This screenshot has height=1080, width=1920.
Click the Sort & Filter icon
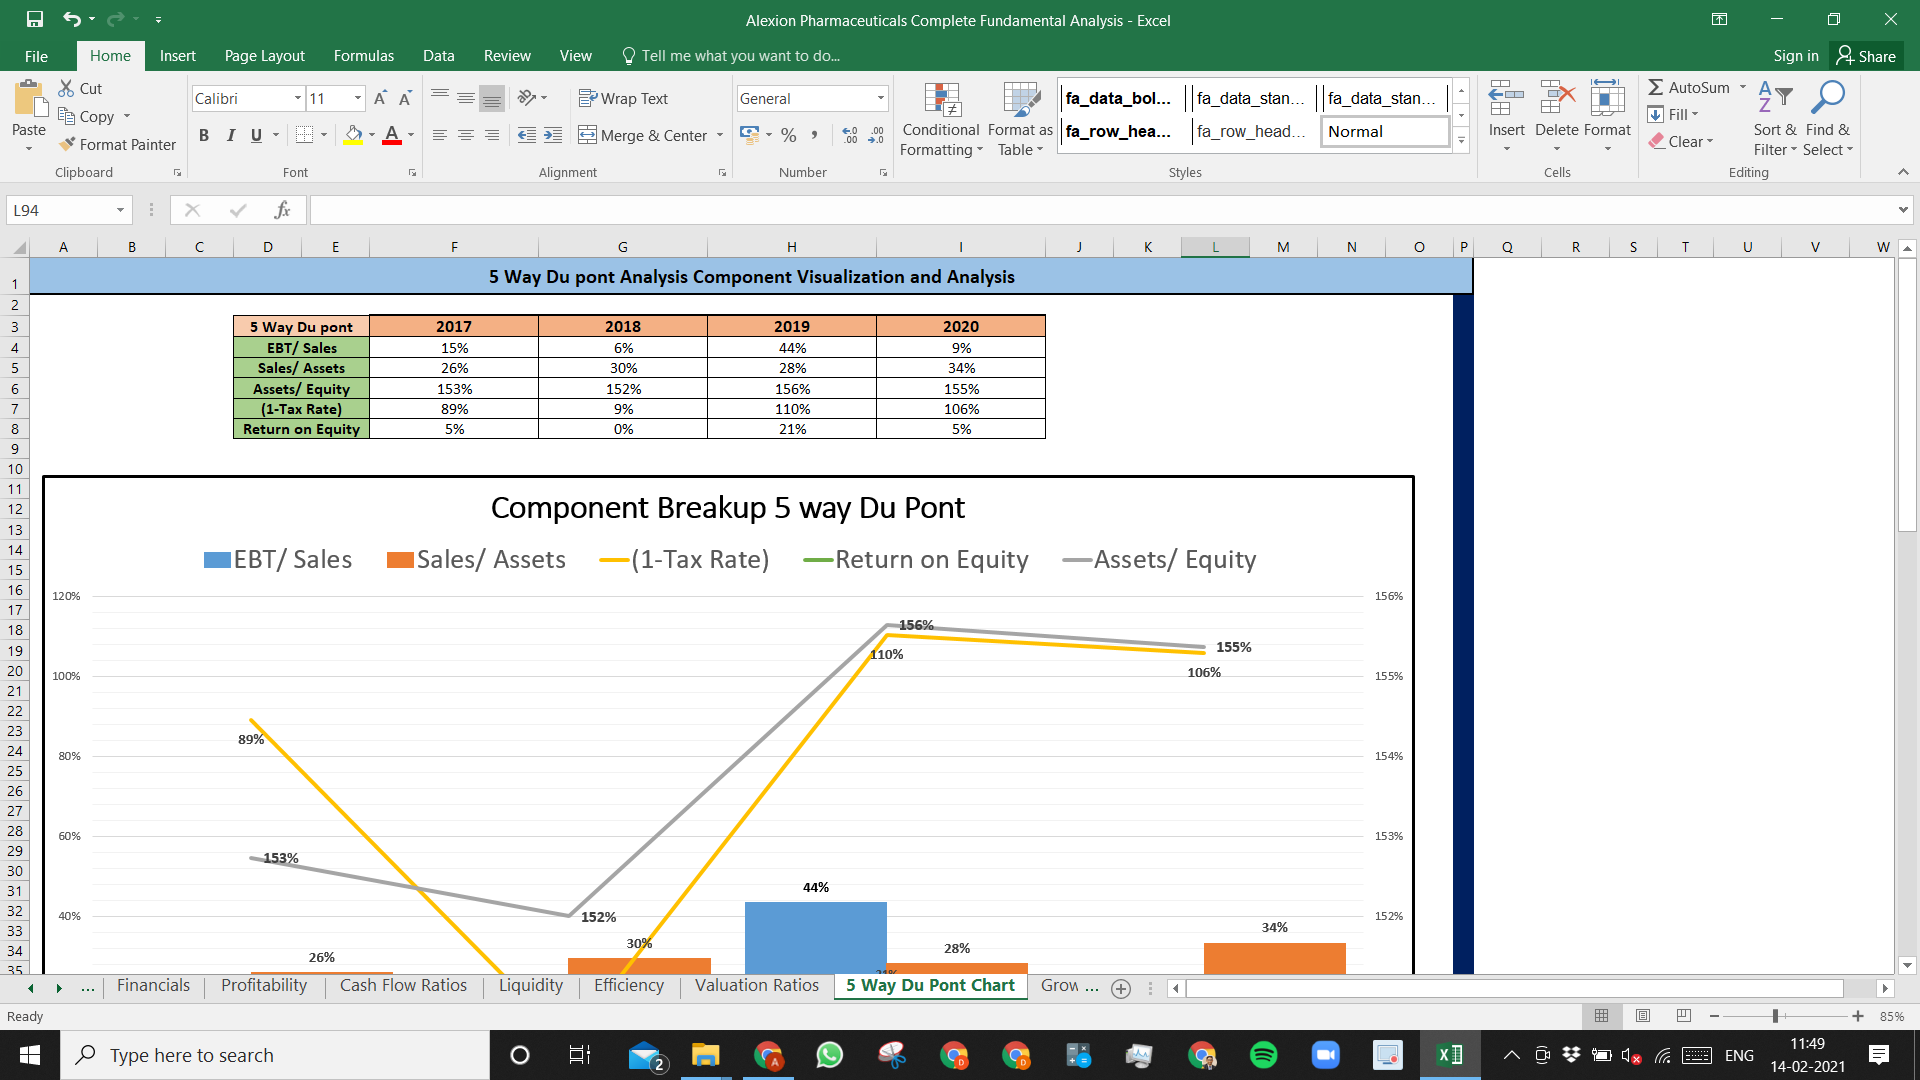tap(1775, 97)
